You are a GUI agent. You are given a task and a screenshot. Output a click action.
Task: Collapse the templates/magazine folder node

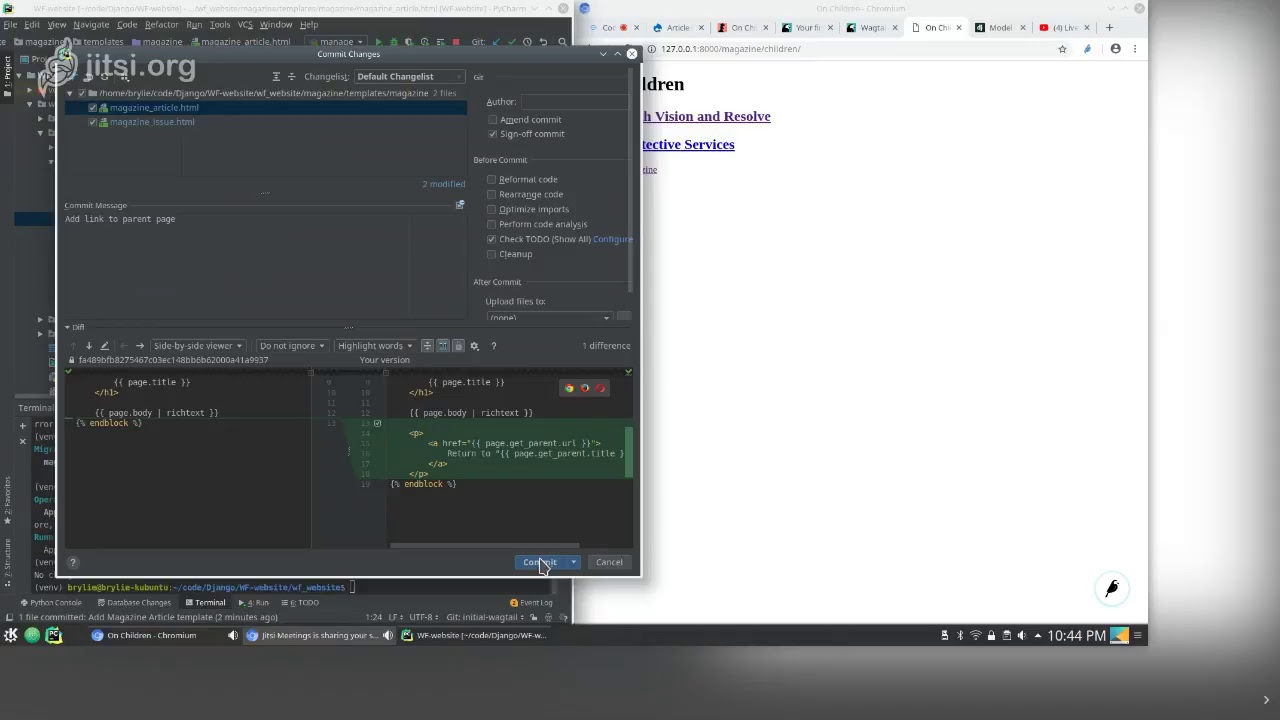[70, 93]
